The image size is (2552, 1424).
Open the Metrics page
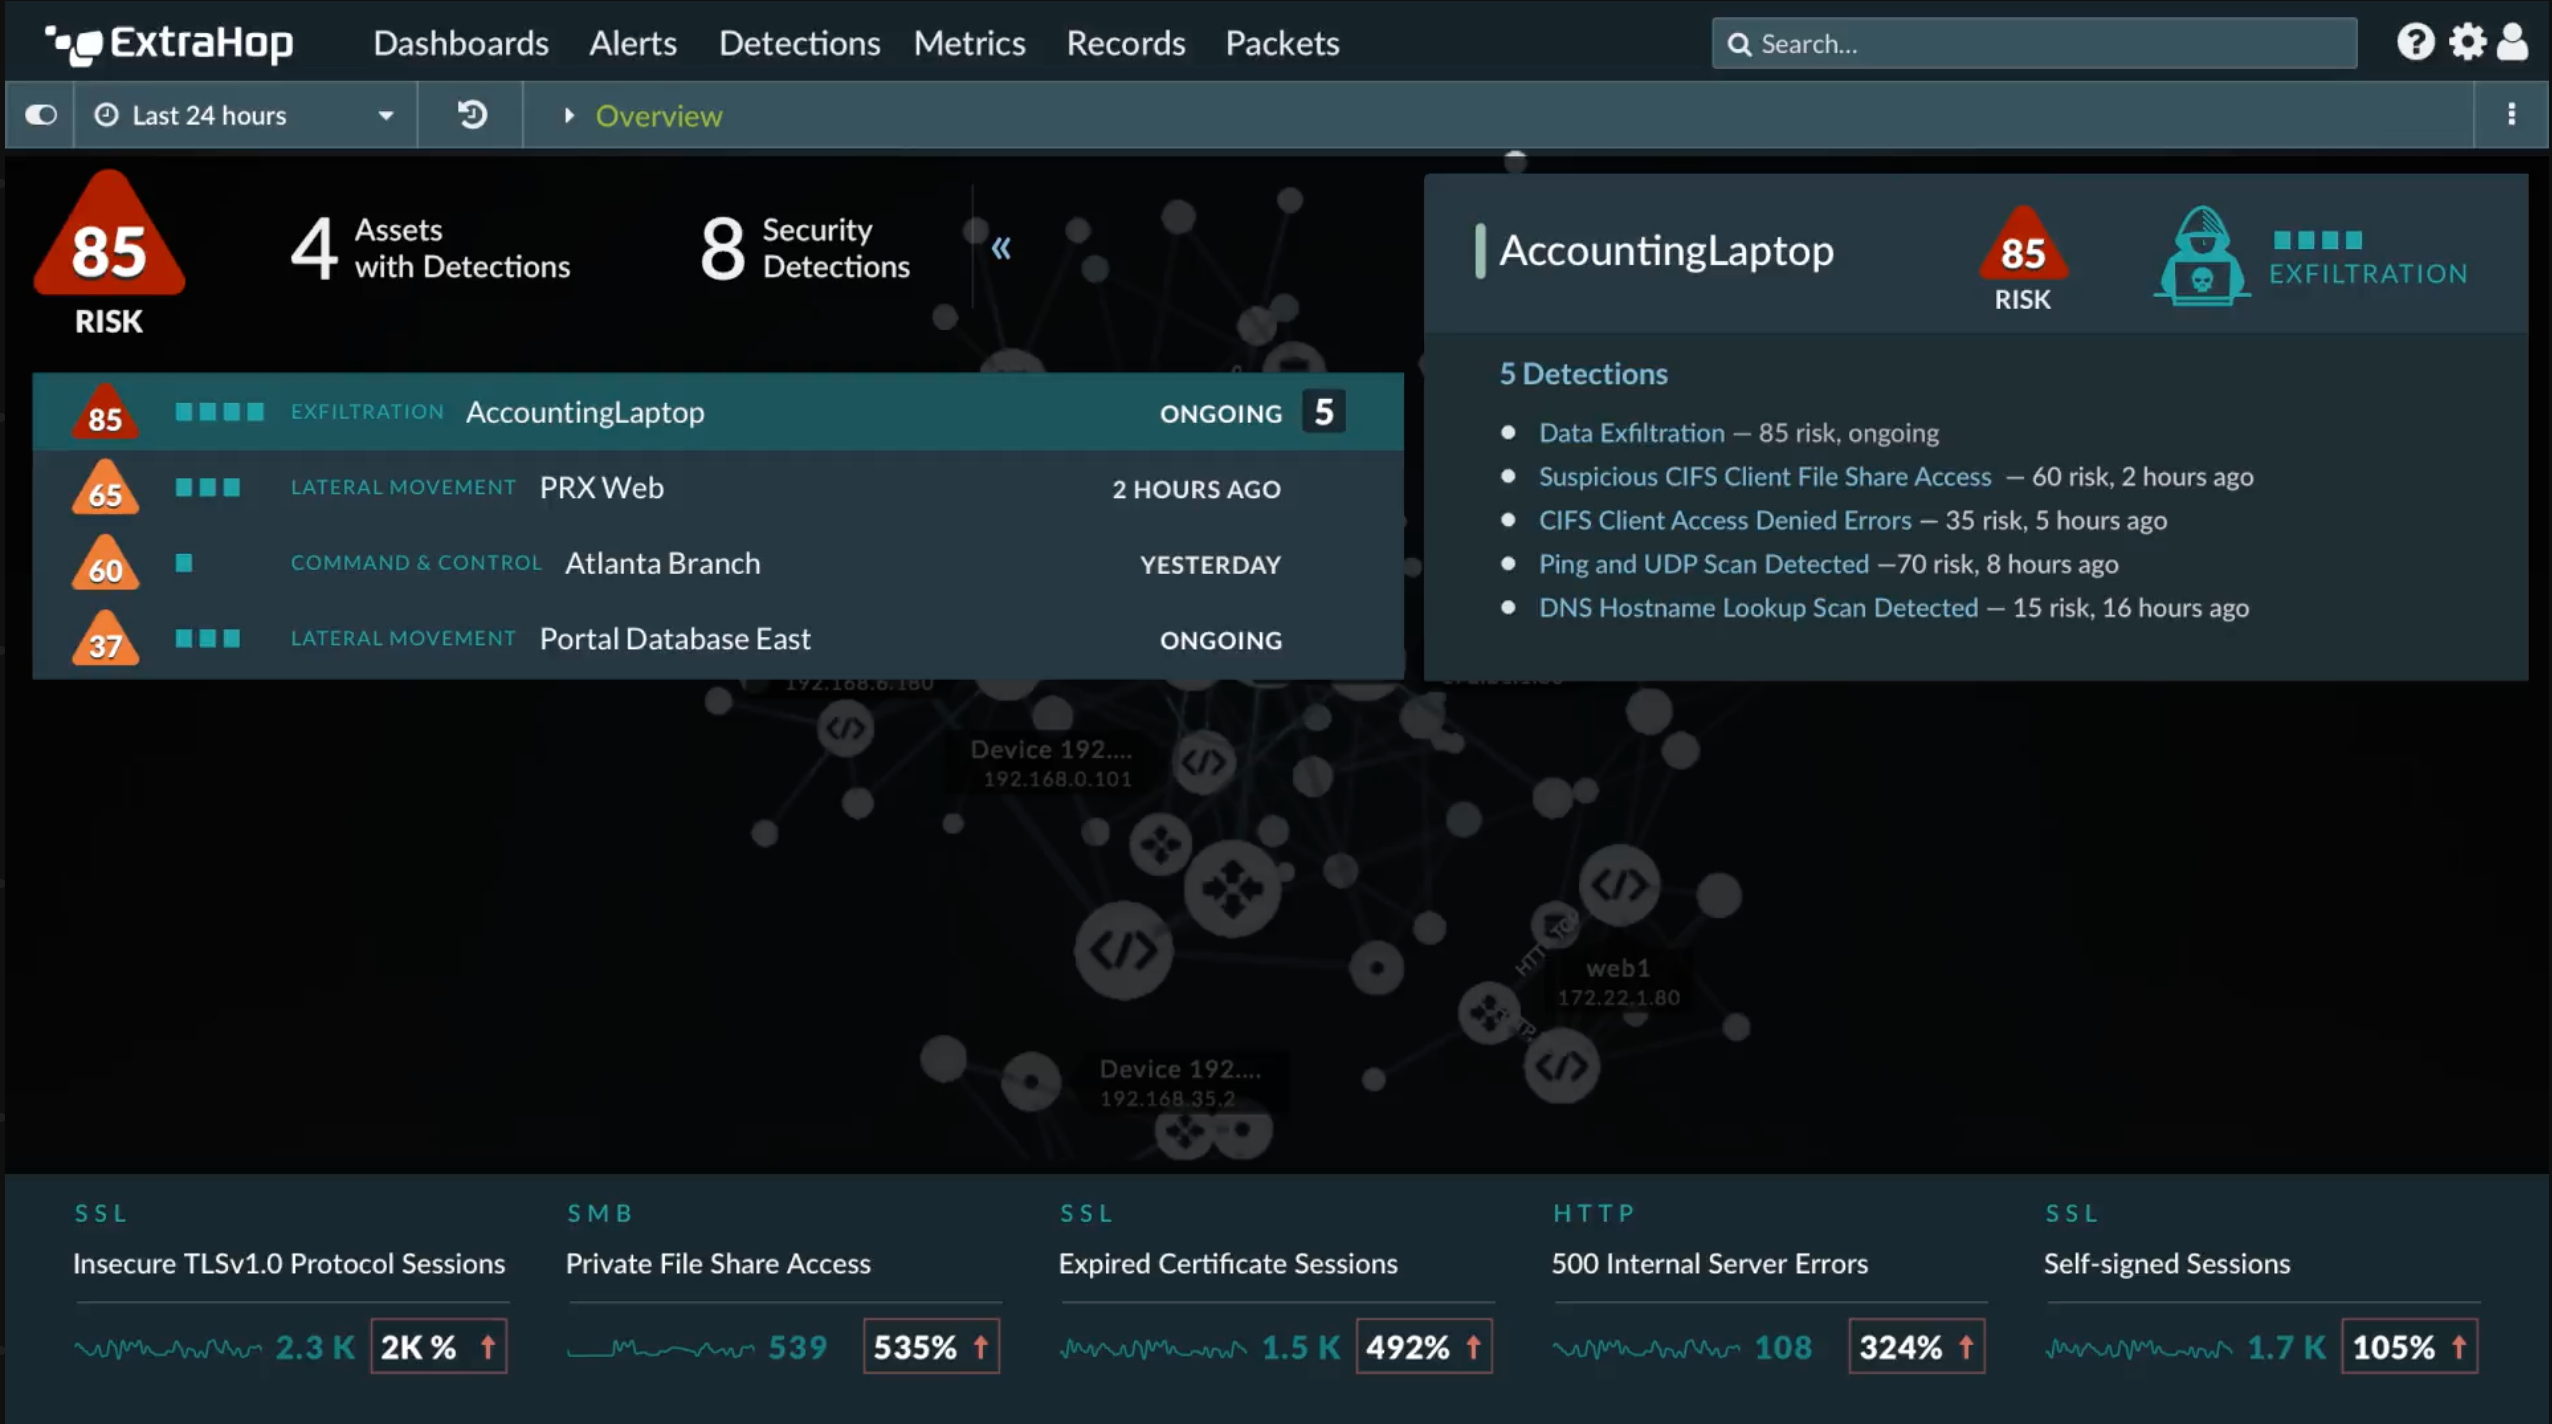pyautogui.click(x=969, y=43)
